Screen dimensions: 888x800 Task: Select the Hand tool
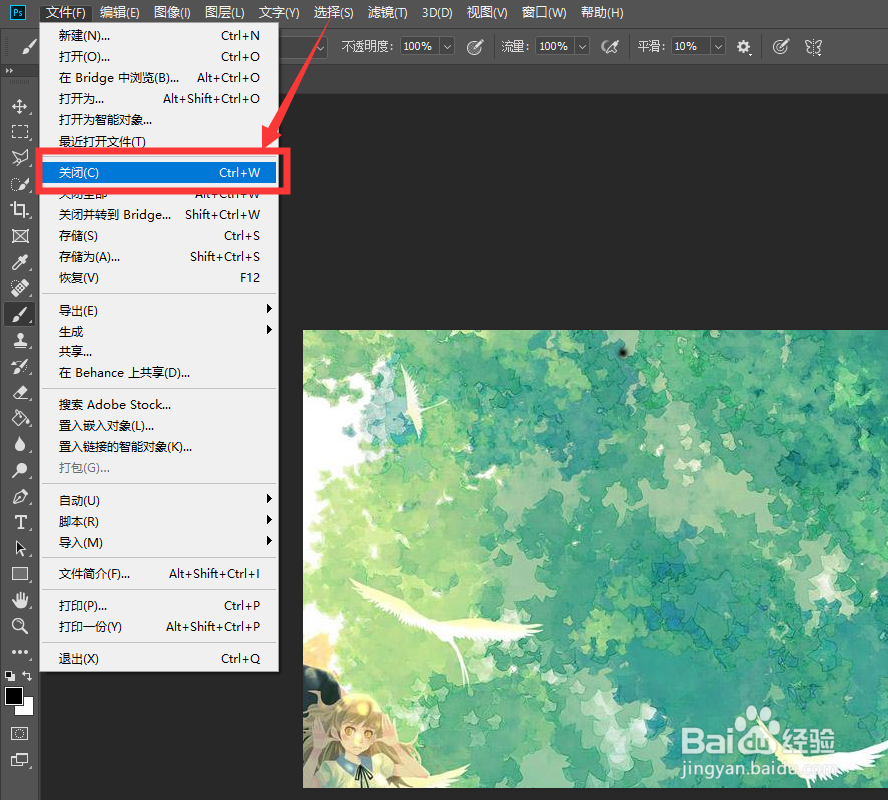[20, 600]
